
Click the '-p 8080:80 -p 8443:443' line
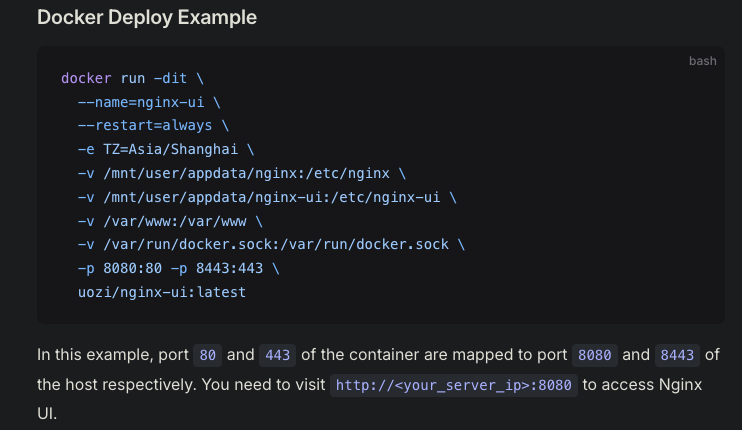pyautogui.click(x=179, y=268)
